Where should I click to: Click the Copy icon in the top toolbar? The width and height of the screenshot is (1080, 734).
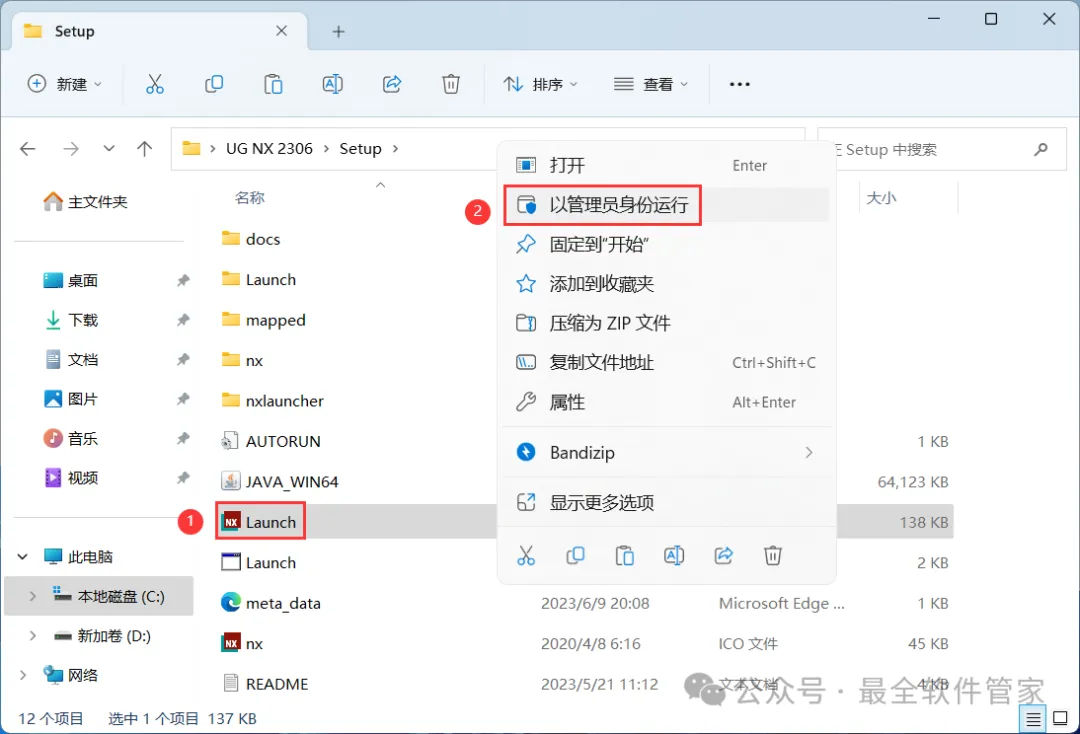pos(214,84)
